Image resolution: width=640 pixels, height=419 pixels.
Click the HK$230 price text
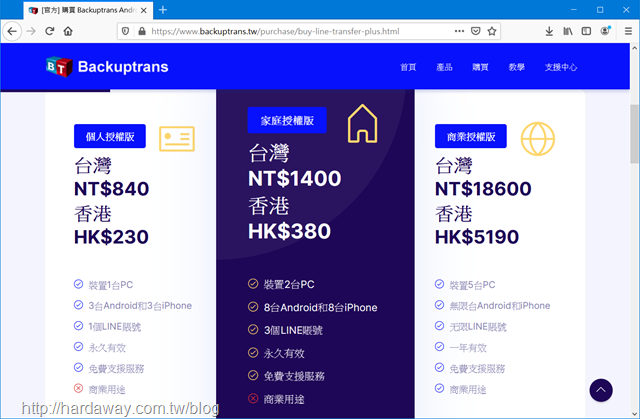[111, 237]
